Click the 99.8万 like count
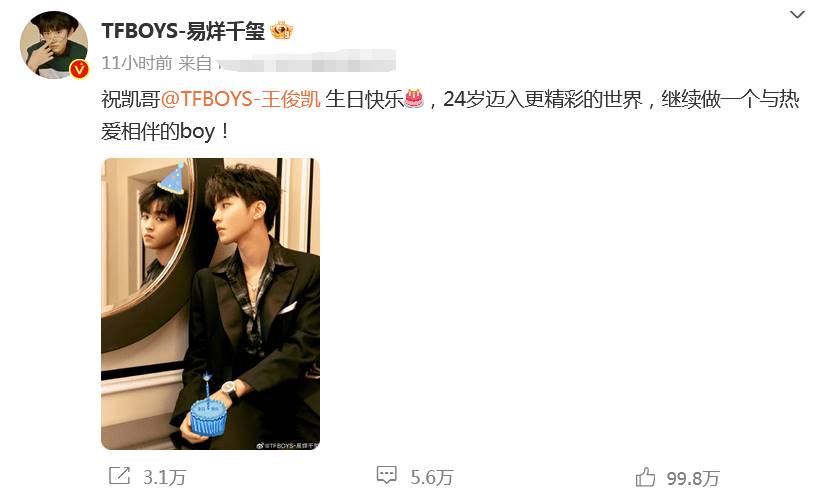 click(x=693, y=478)
